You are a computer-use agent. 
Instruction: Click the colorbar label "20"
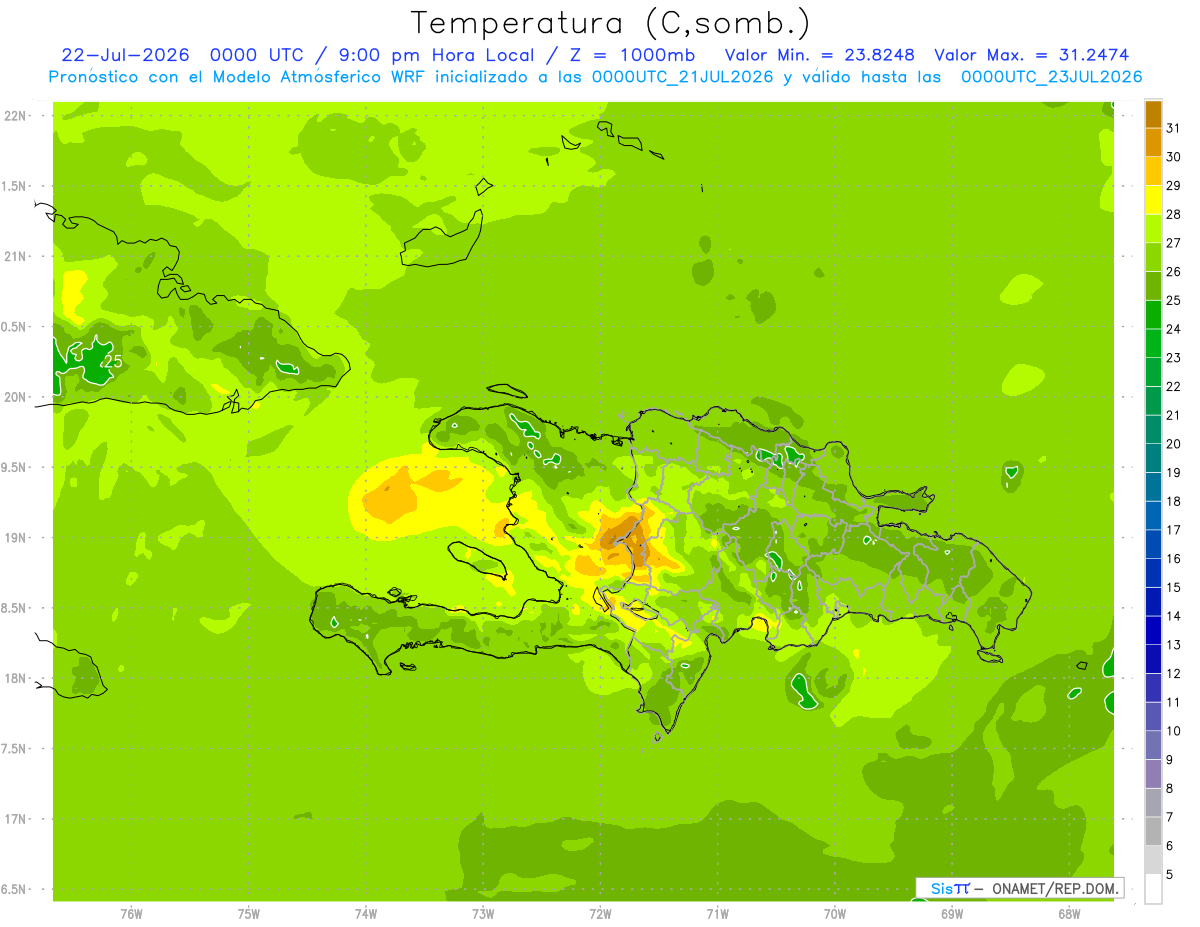click(1174, 444)
